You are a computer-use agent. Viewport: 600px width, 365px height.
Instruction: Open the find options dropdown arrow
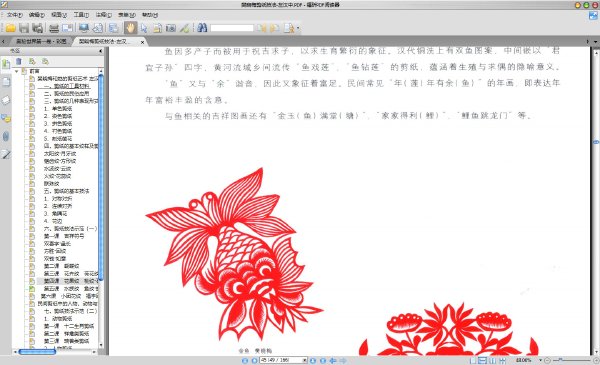[x=298, y=28]
